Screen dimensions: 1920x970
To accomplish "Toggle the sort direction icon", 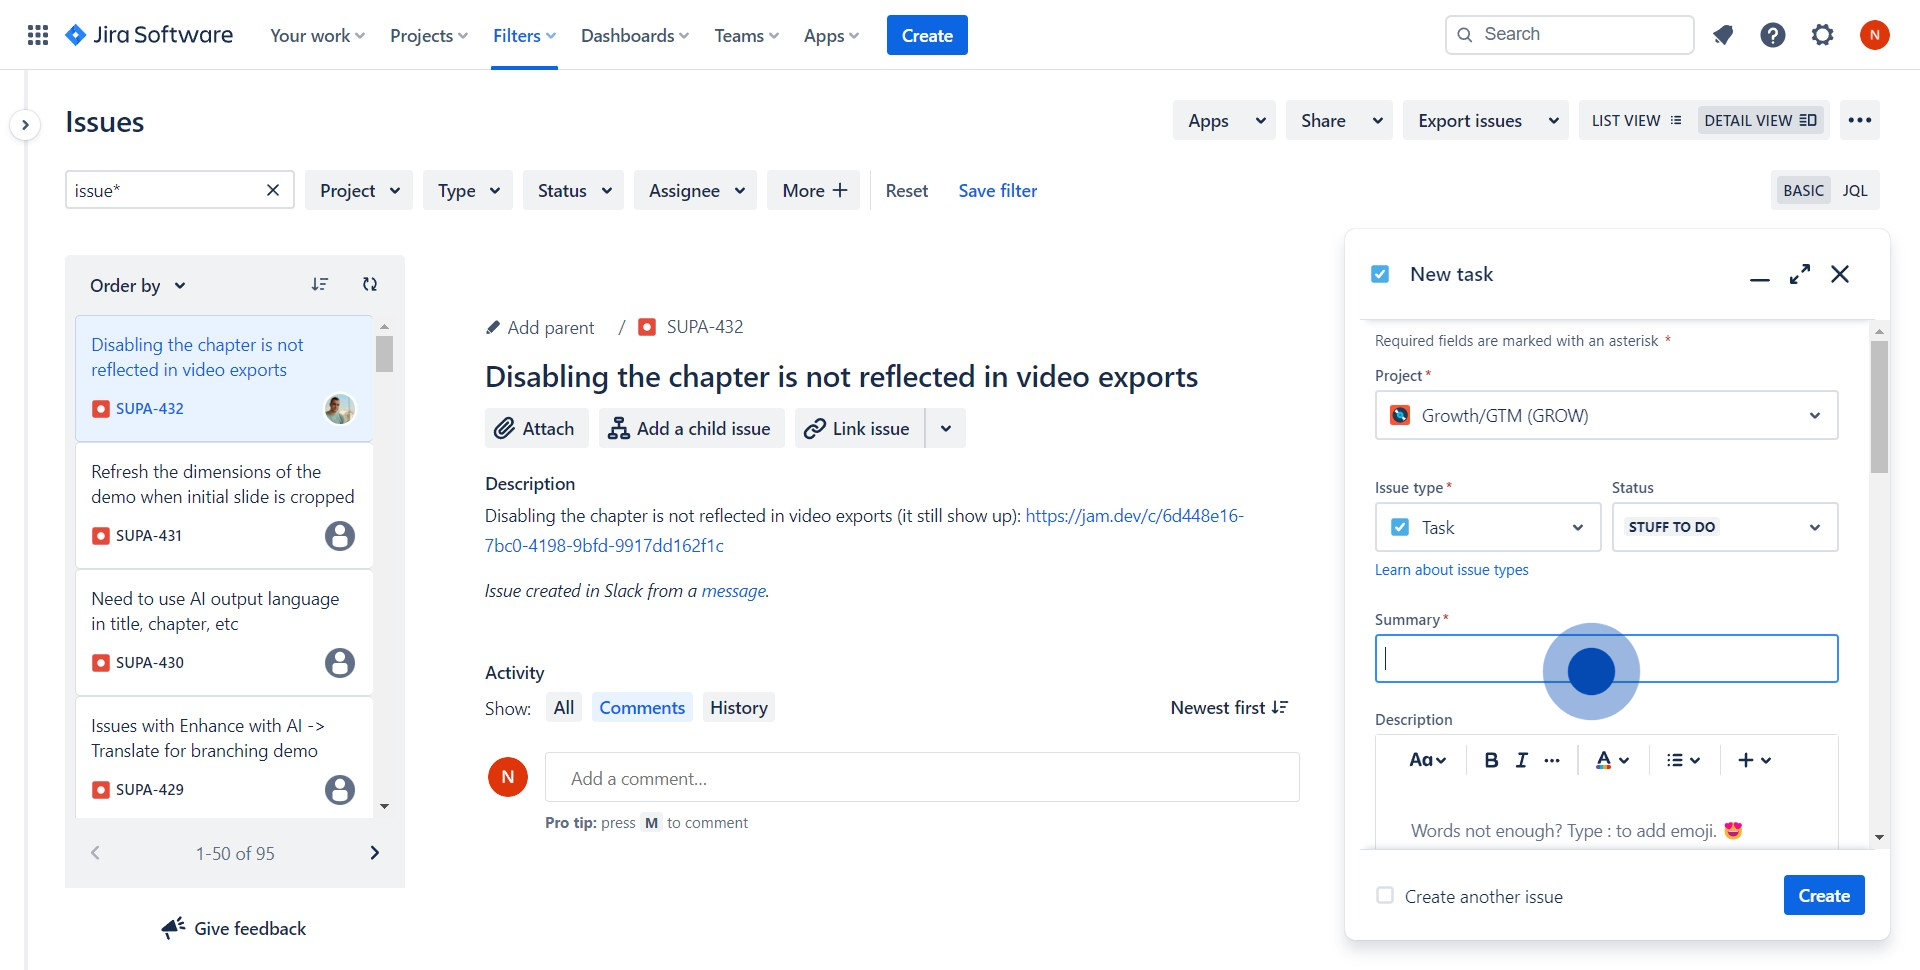I will [x=319, y=285].
